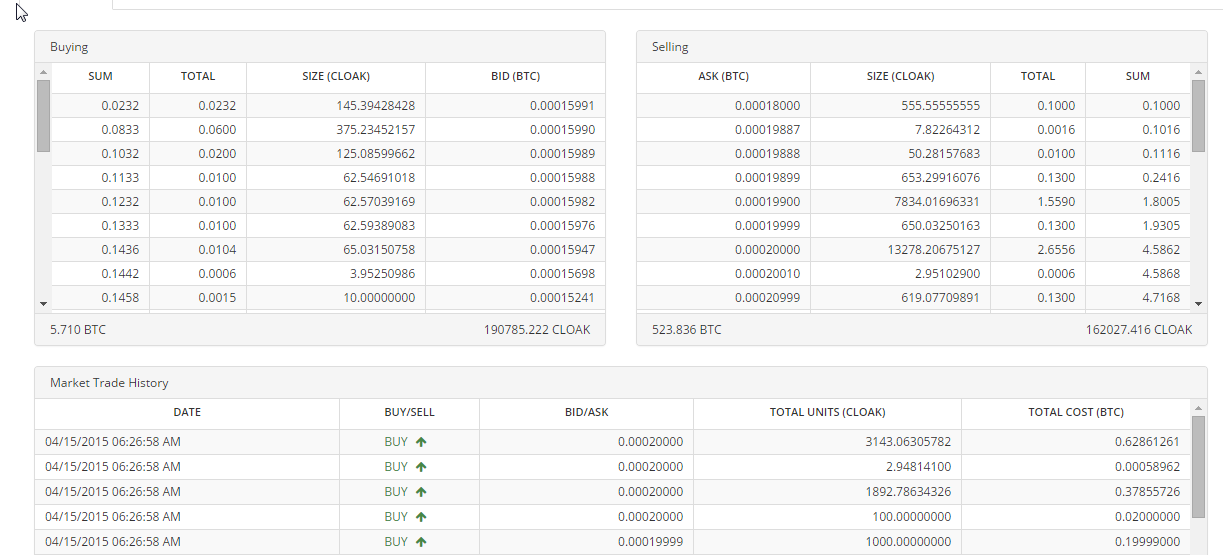Click the BID (BTC) column header

click(515, 76)
